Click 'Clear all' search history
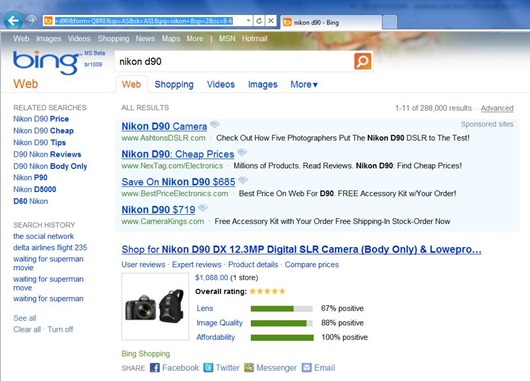This screenshot has height=381, width=530. point(27,329)
